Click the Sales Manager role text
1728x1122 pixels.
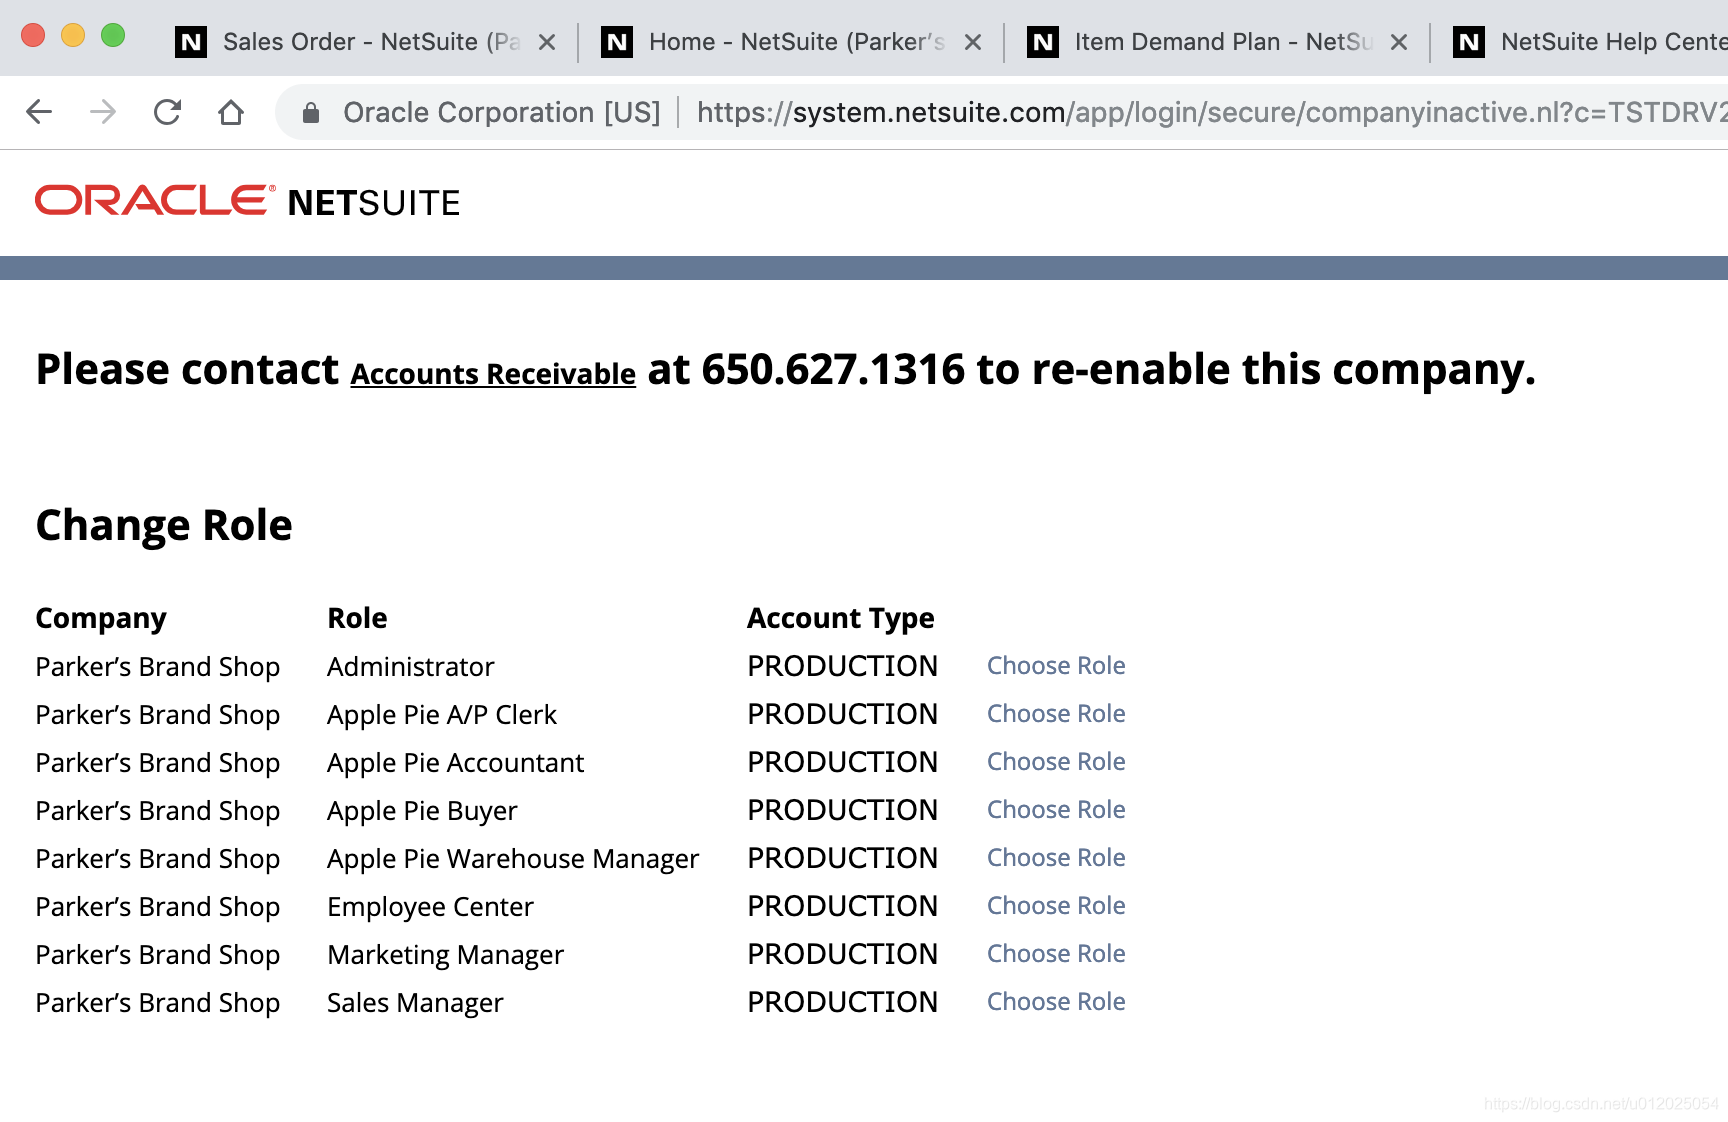[x=415, y=1003]
